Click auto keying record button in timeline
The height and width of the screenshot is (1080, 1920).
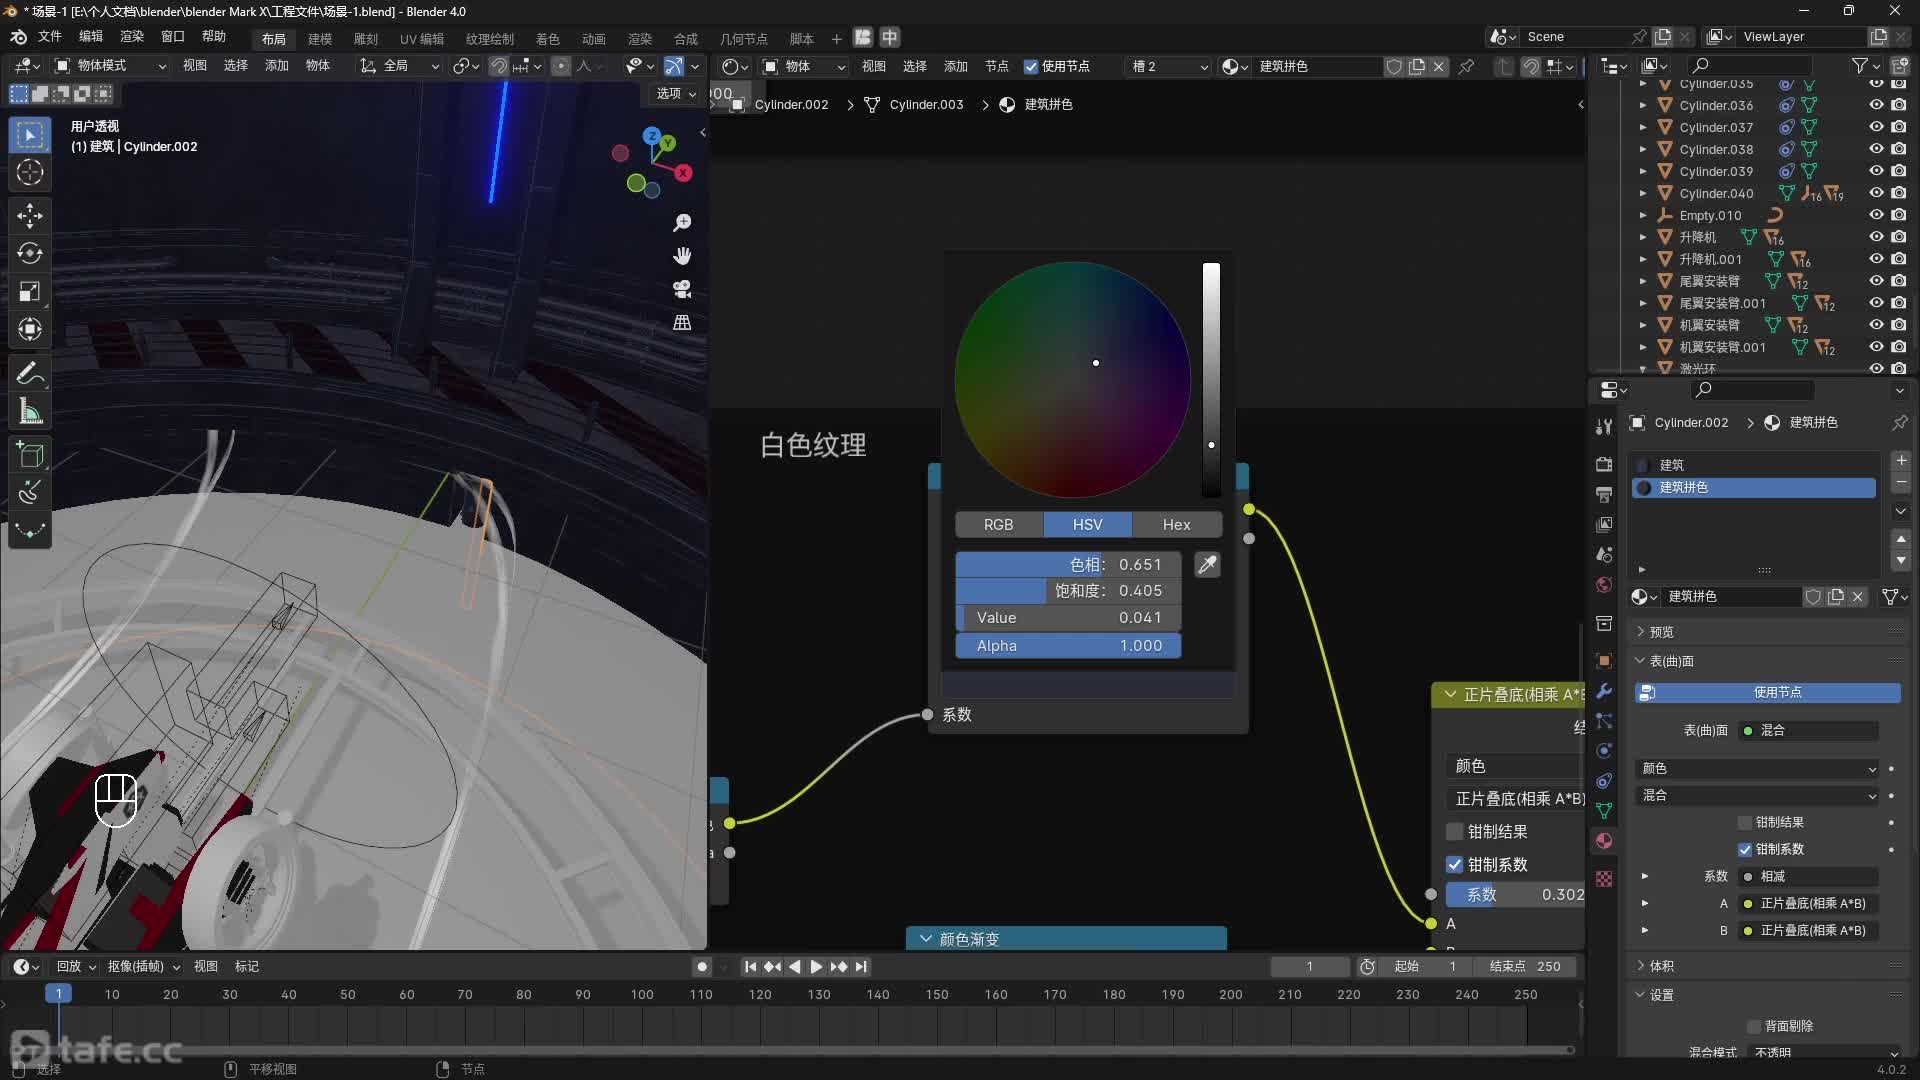coord(702,967)
